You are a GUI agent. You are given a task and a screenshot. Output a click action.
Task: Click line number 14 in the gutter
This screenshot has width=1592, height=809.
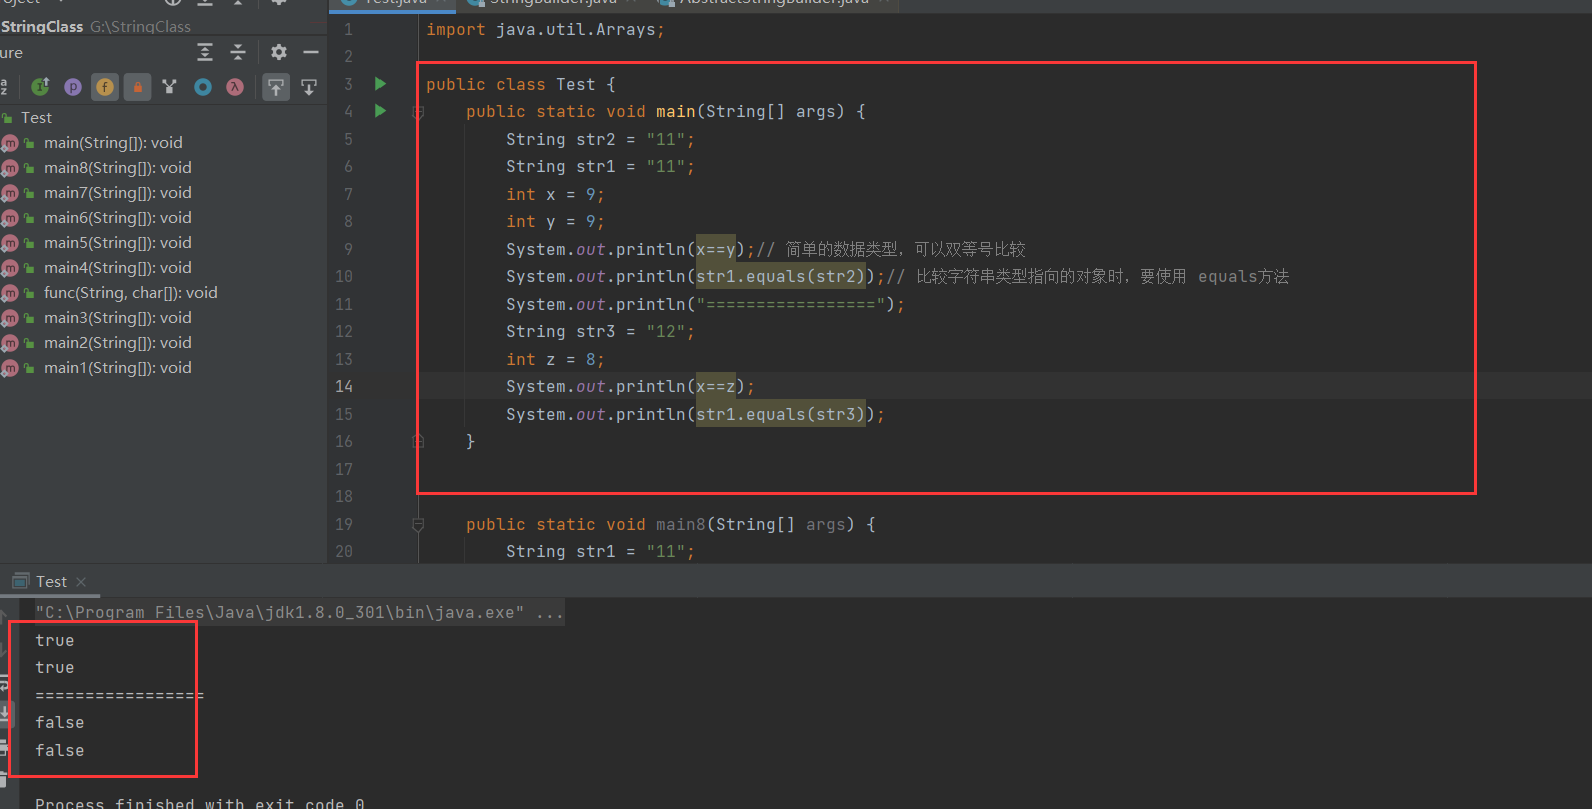[x=344, y=386]
